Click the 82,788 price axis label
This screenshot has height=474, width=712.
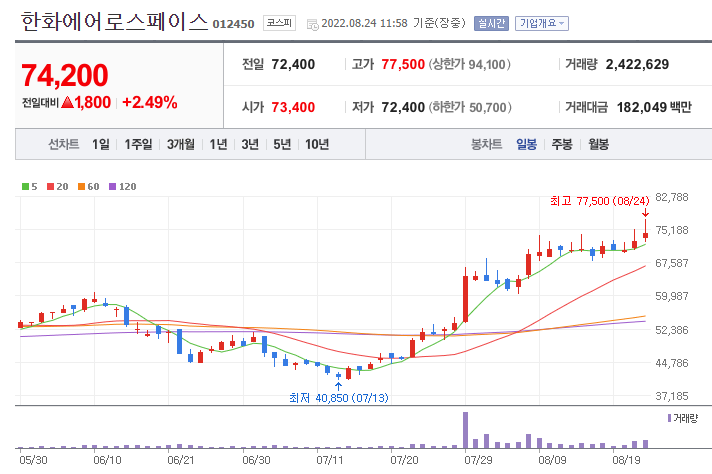[x=672, y=197]
